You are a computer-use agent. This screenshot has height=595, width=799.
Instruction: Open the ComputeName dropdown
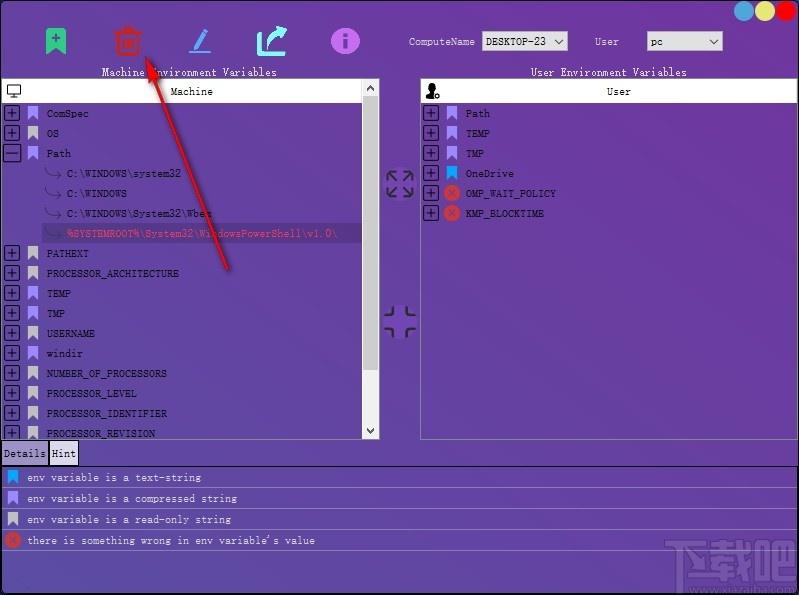click(524, 41)
